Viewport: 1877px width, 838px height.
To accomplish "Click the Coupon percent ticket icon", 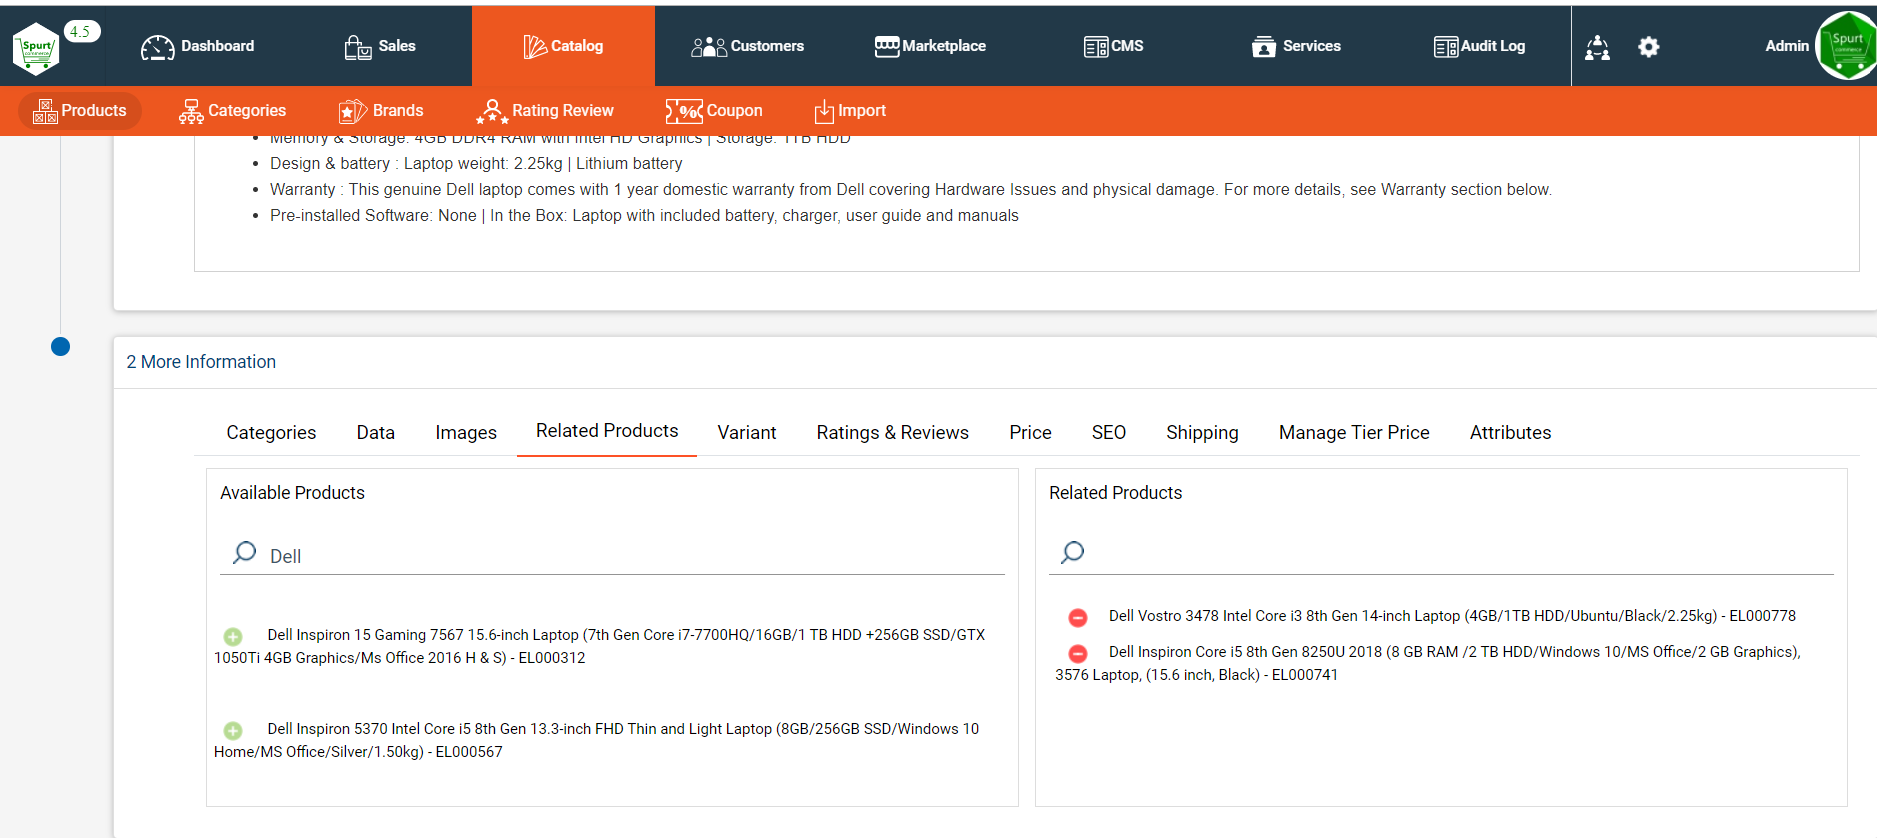I will point(684,111).
